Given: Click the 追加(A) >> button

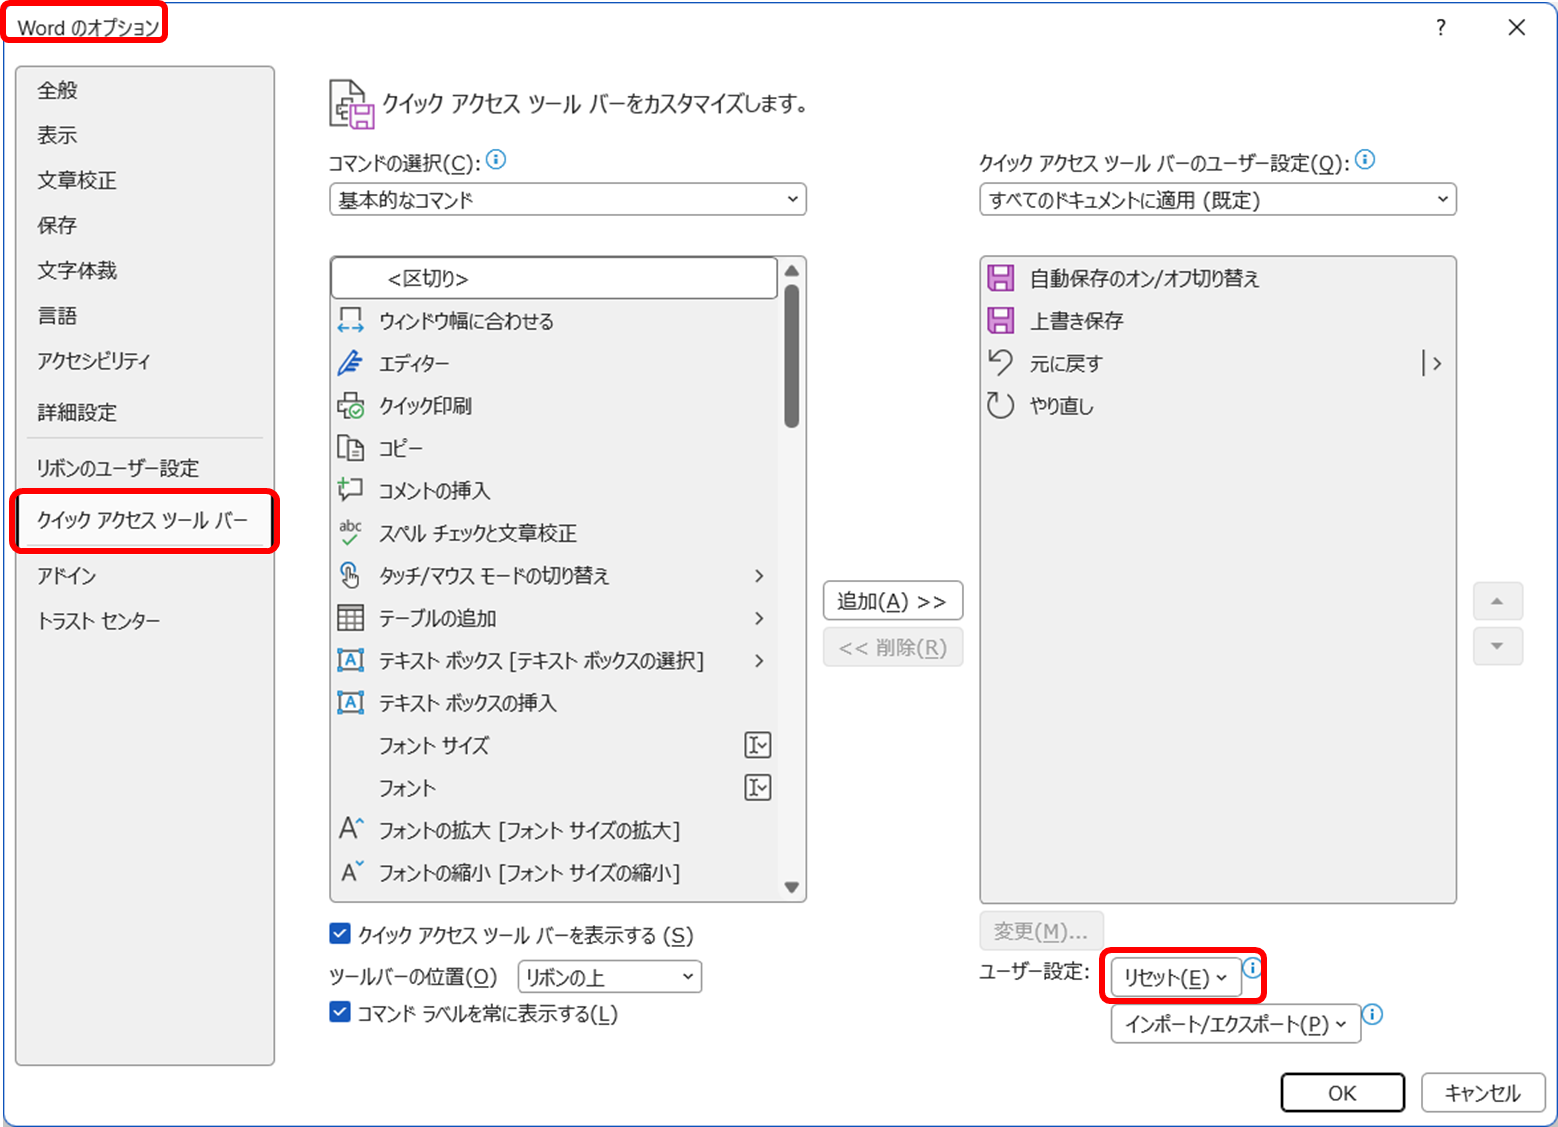Looking at the screenshot, I should coord(892,601).
